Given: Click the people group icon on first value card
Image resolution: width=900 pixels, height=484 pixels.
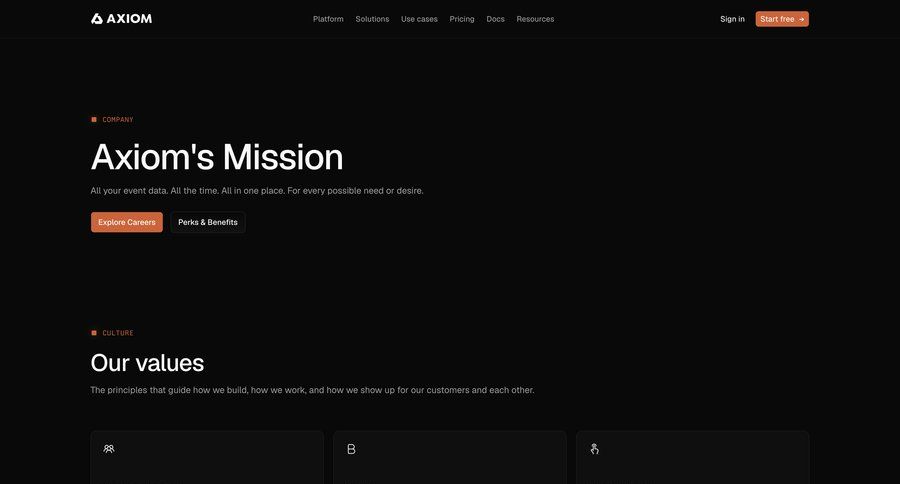Looking at the screenshot, I should pyautogui.click(x=109, y=449).
